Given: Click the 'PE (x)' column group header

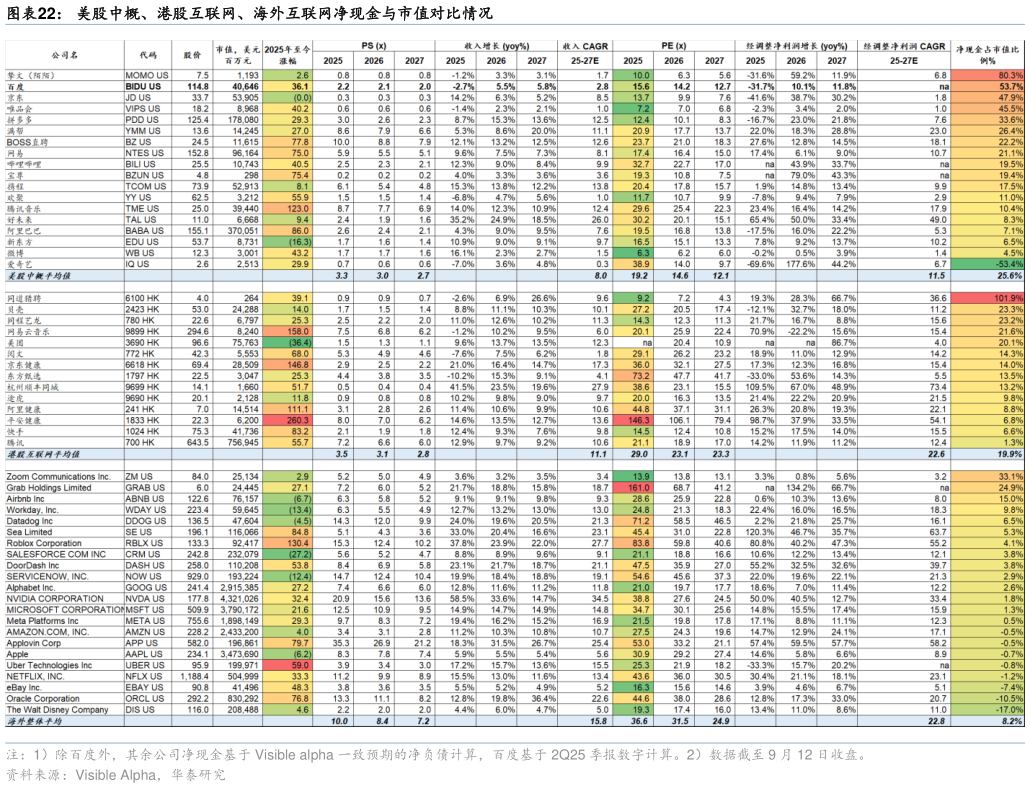Looking at the screenshot, I should click(x=673, y=46).
